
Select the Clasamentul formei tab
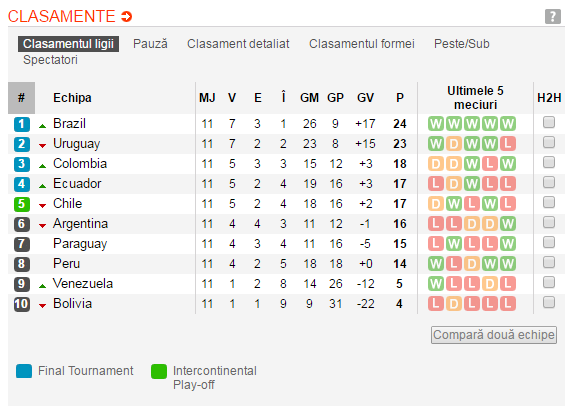tap(362, 44)
